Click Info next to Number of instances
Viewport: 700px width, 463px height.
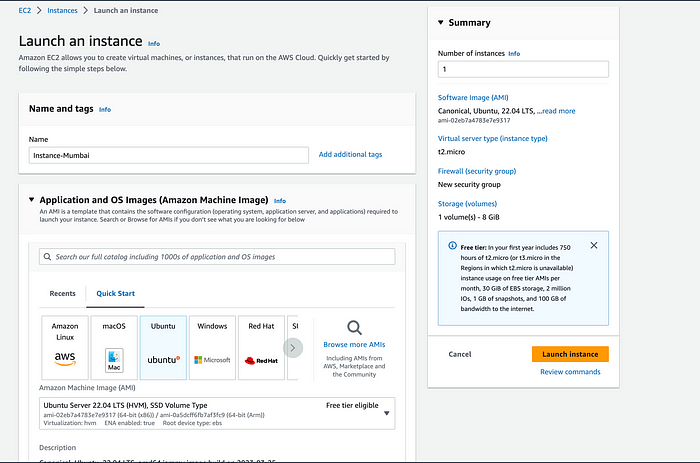[x=514, y=54]
